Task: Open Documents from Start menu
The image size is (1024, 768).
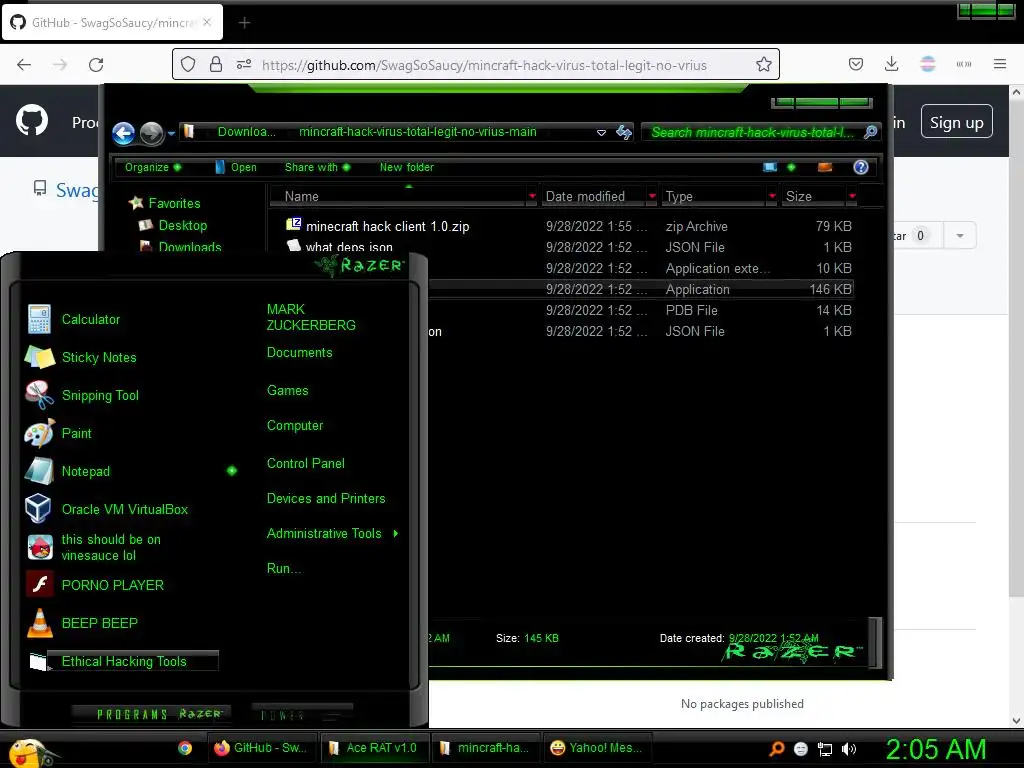Action: pos(299,353)
